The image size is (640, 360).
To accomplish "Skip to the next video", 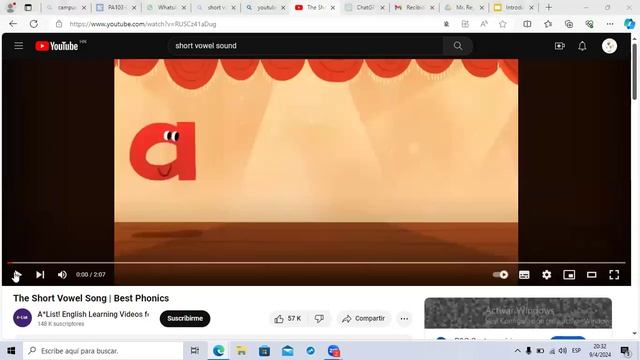I will (x=40, y=275).
